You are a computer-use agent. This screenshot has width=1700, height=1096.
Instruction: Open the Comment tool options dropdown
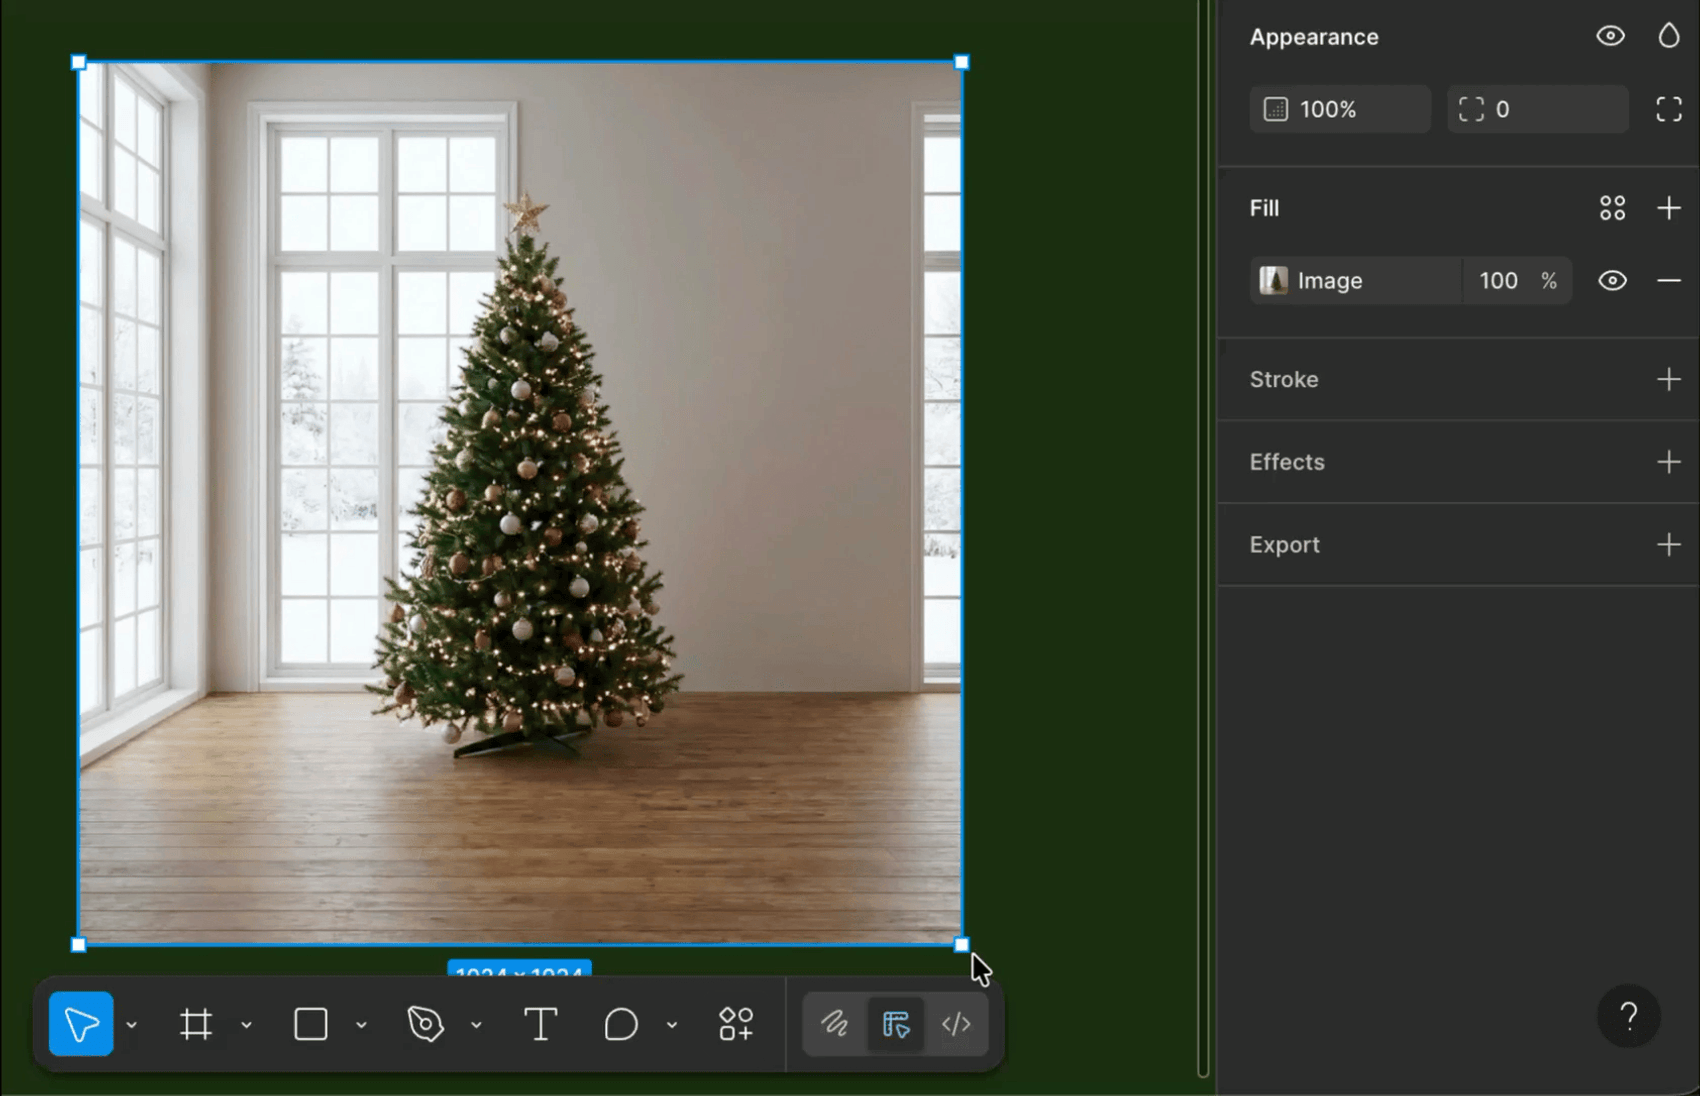(672, 1025)
